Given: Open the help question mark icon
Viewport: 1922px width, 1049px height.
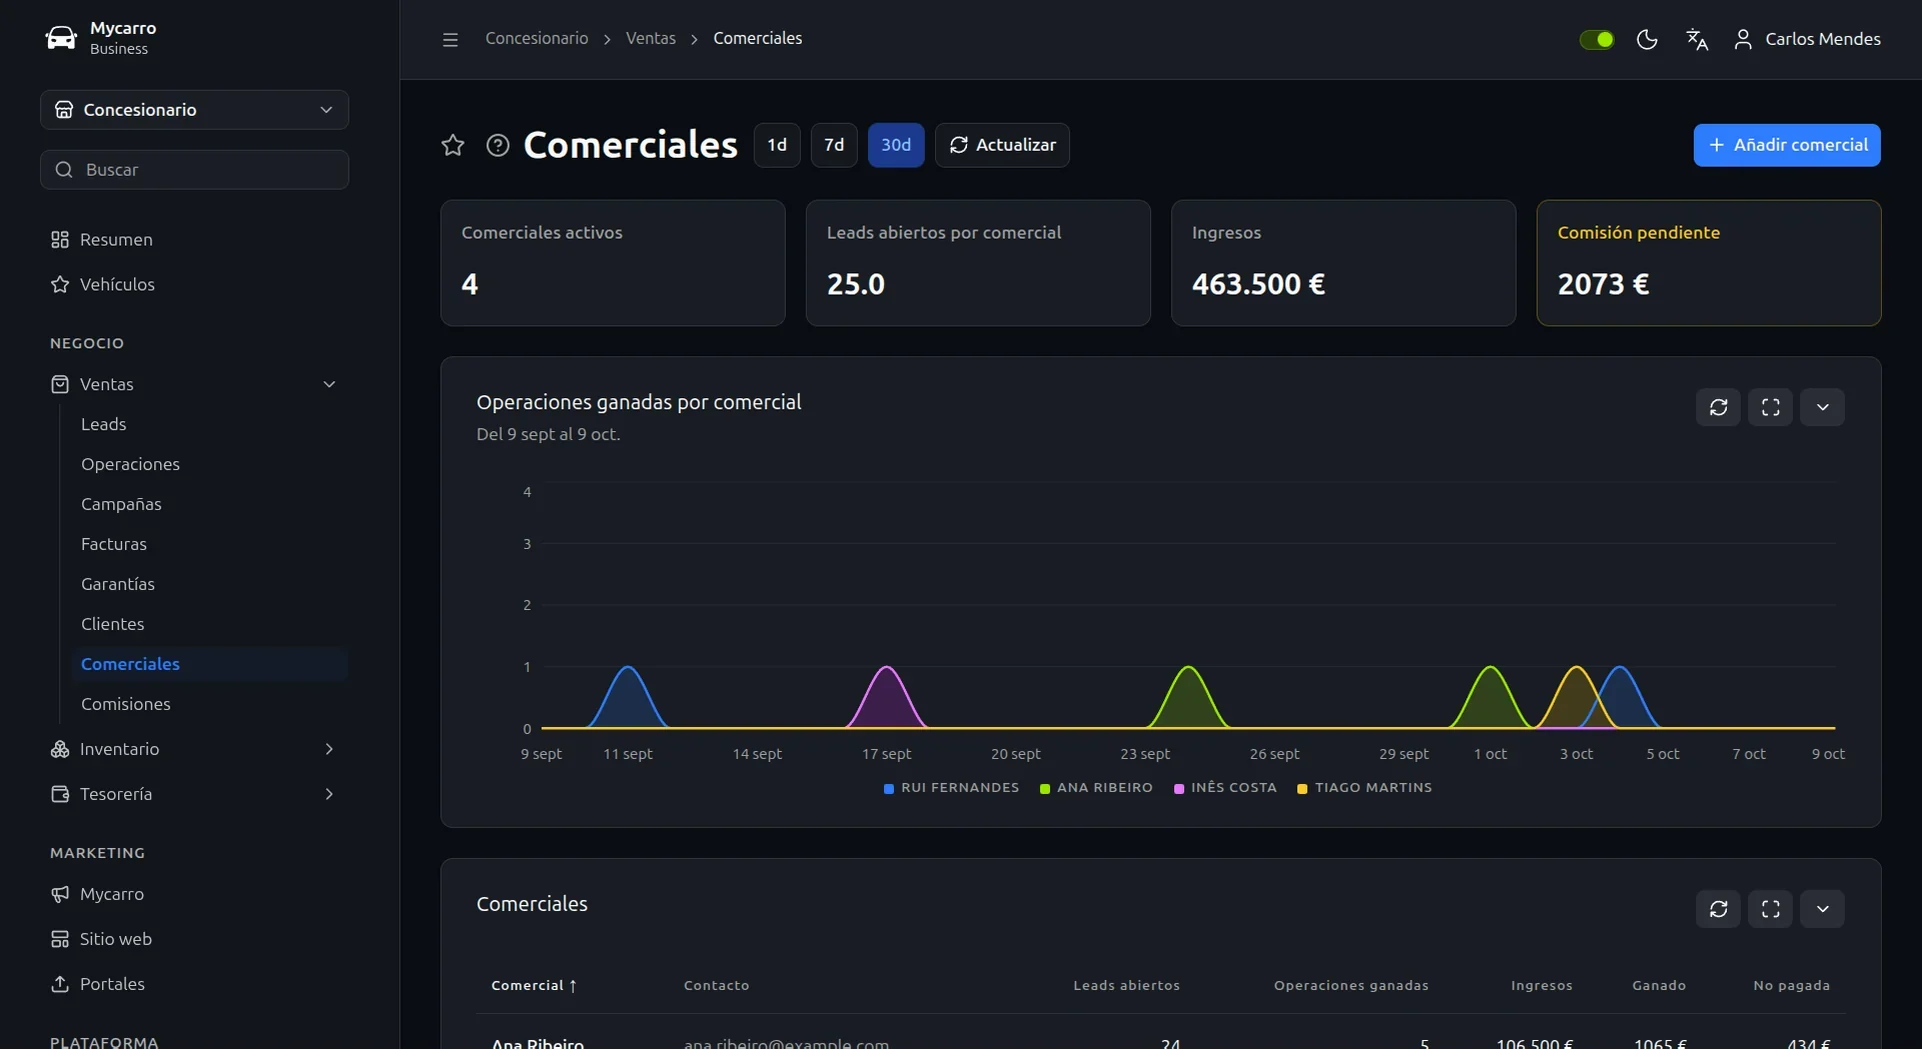Looking at the screenshot, I should [x=497, y=145].
